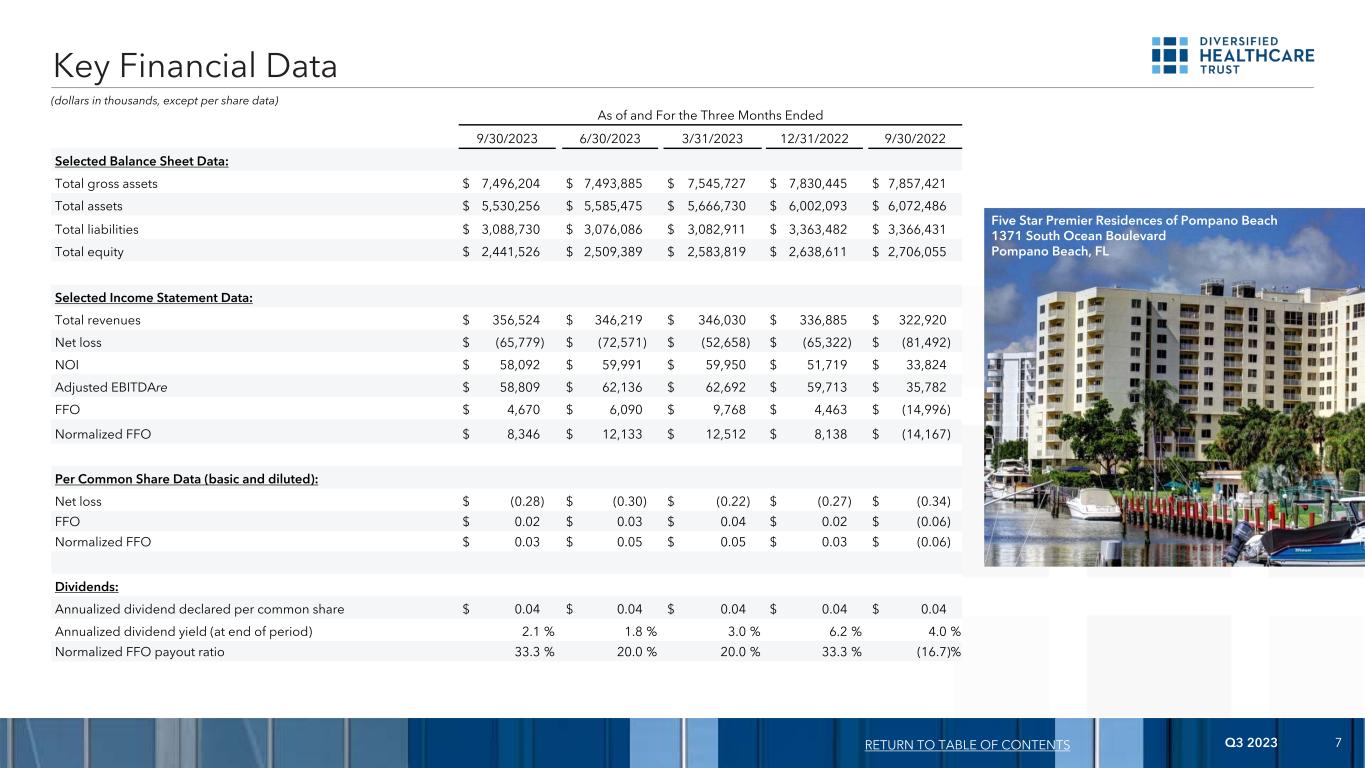Select the 9/30/2022 column header

tap(914, 138)
